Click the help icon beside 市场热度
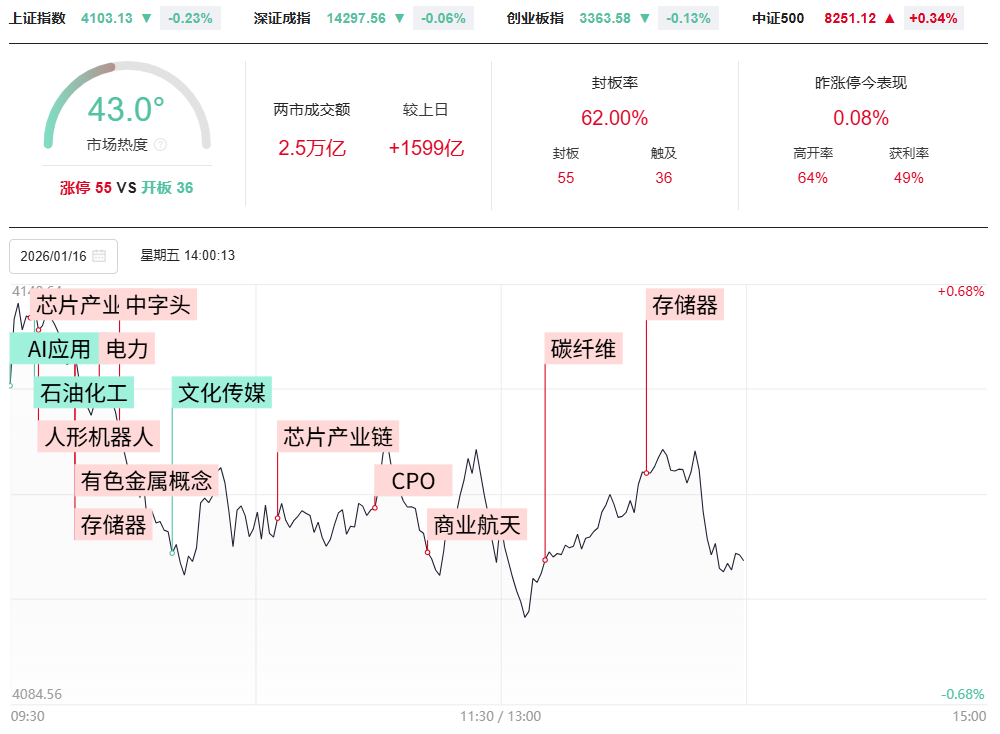 [160, 145]
